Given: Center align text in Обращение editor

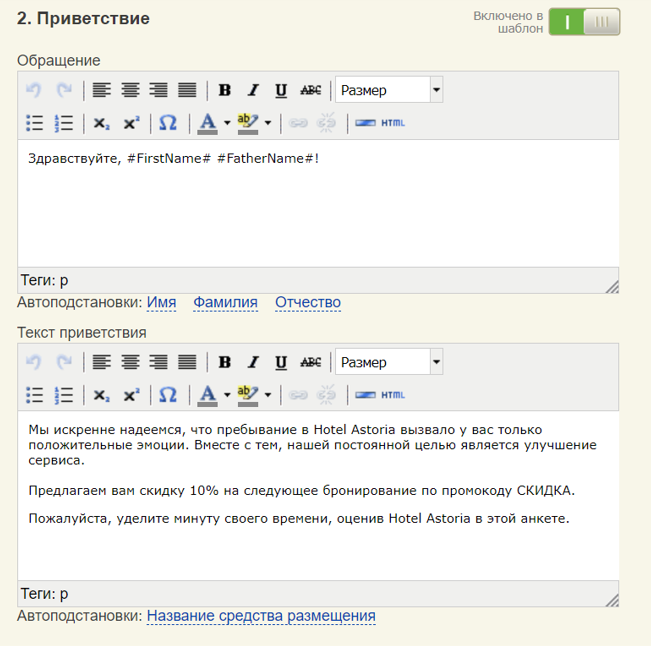Looking at the screenshot, I should point(130,90).
